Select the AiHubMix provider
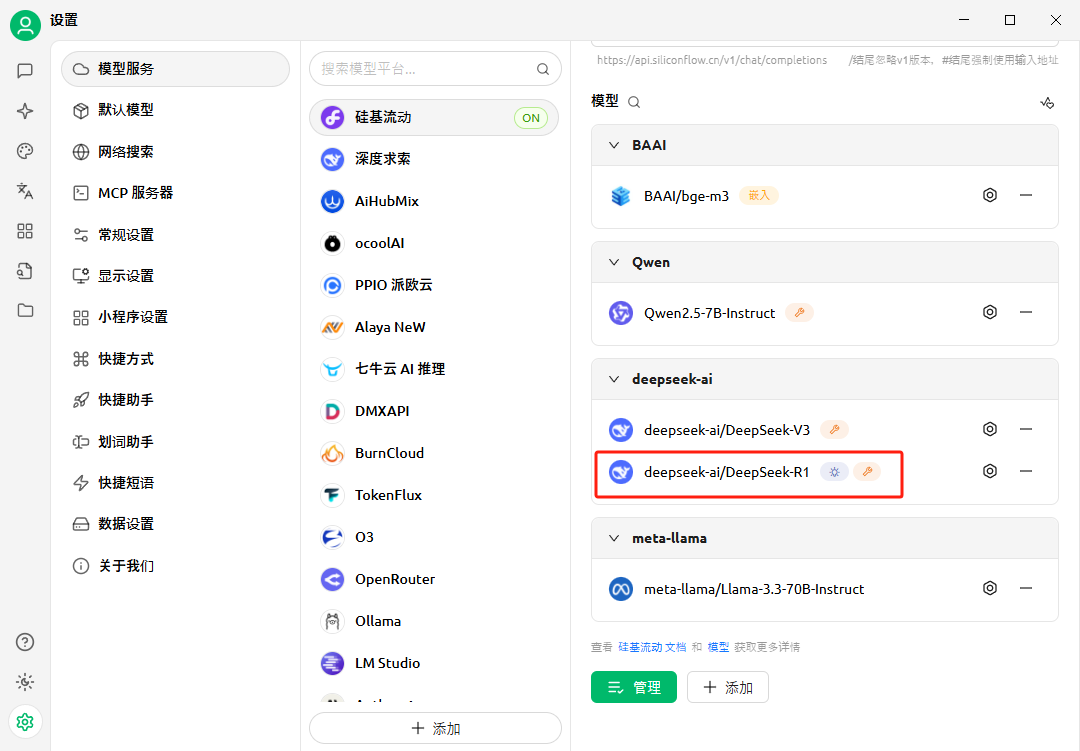 434,201
